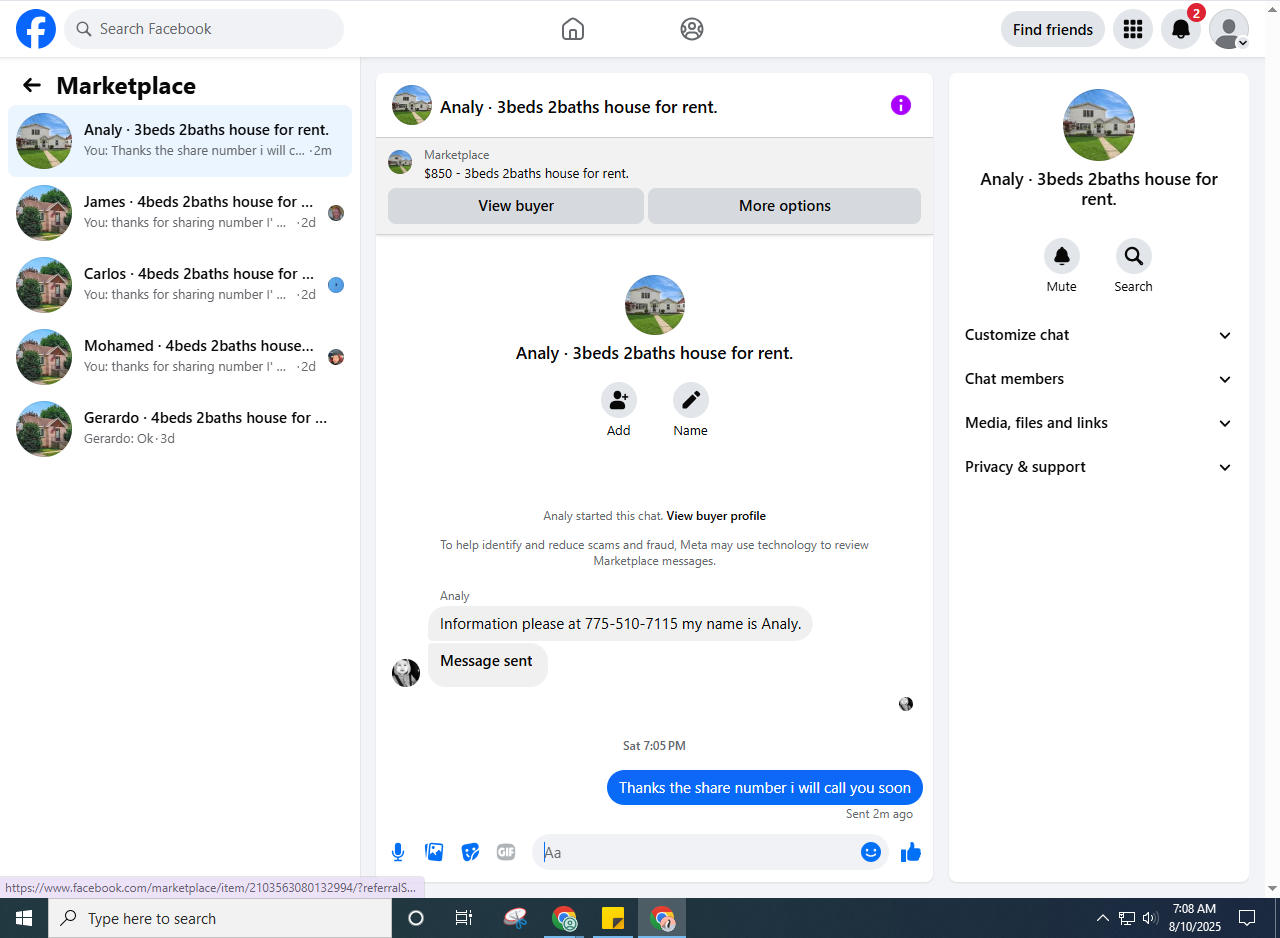1280x938 pixels.
Task: Expand the Customize chat section
Action: [1099, 335]
